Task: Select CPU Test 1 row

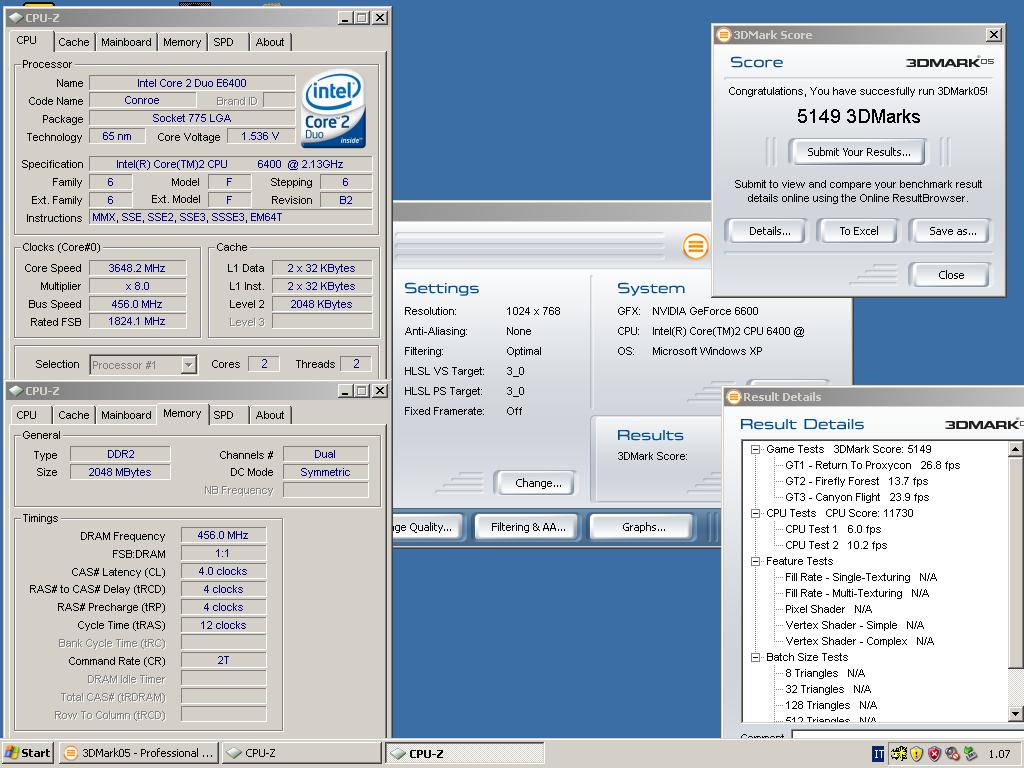Action: tap(833, 529)
